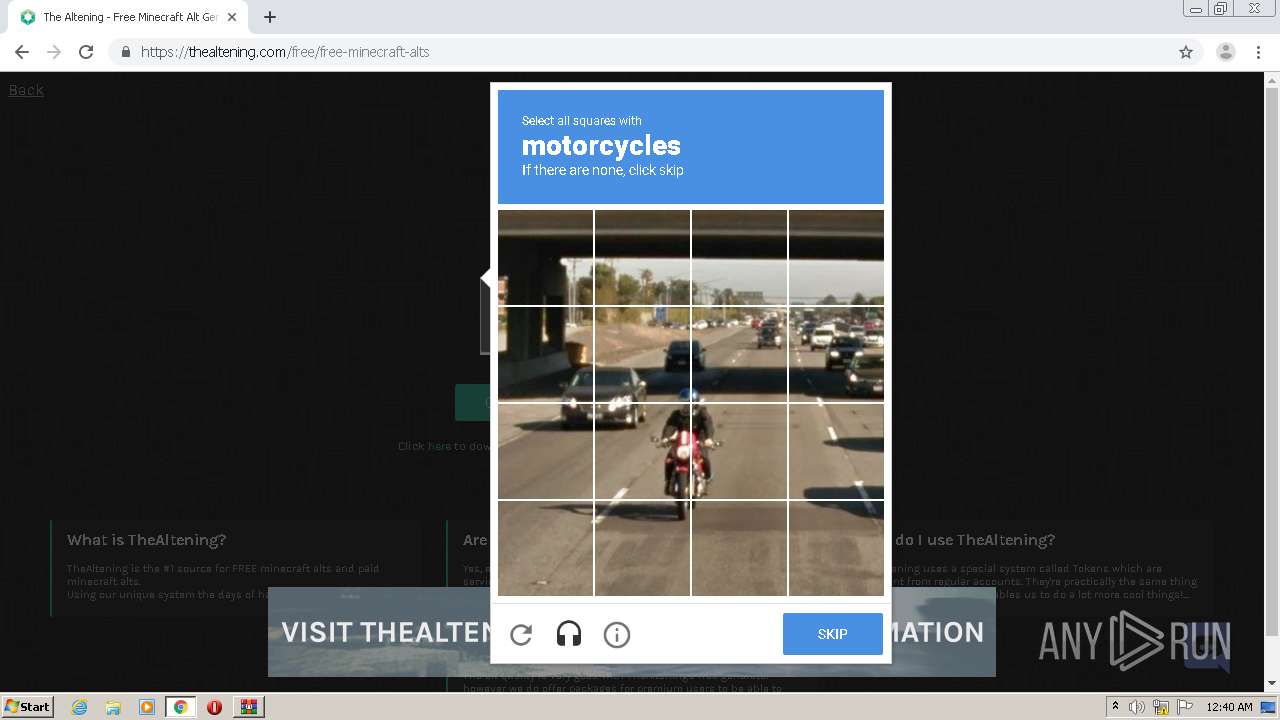Reload the browser page
Viewport: 1280px width, 720px height.
[x=86, y=52]
